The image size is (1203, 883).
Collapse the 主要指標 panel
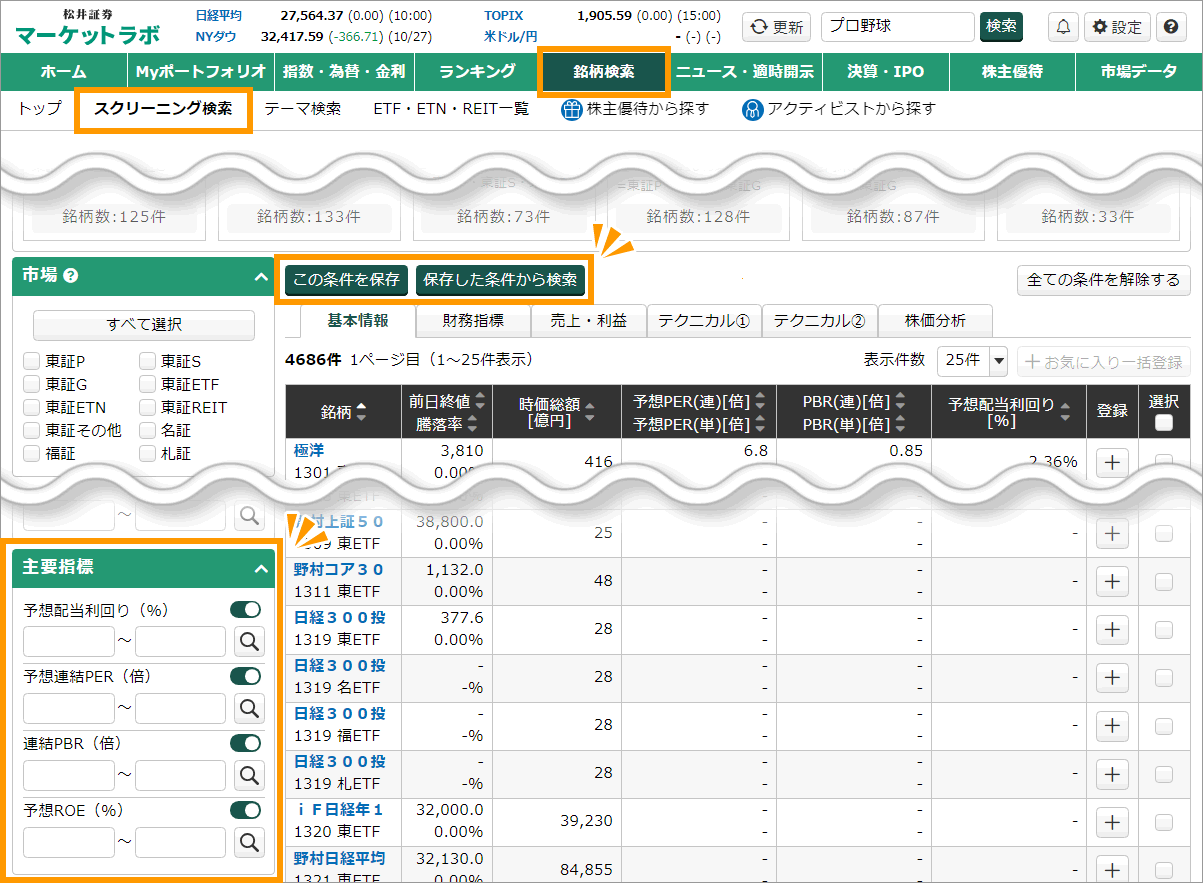pyautogui.click(x=261, y=568)
